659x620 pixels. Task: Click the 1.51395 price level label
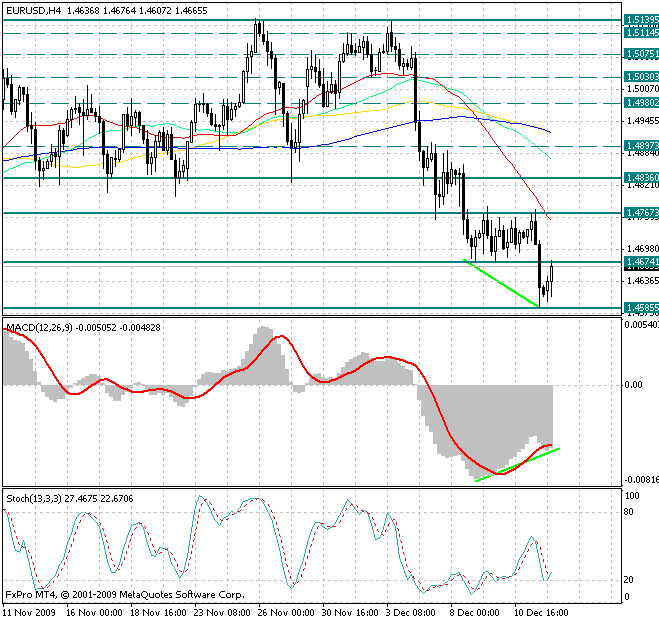[639, 20]
